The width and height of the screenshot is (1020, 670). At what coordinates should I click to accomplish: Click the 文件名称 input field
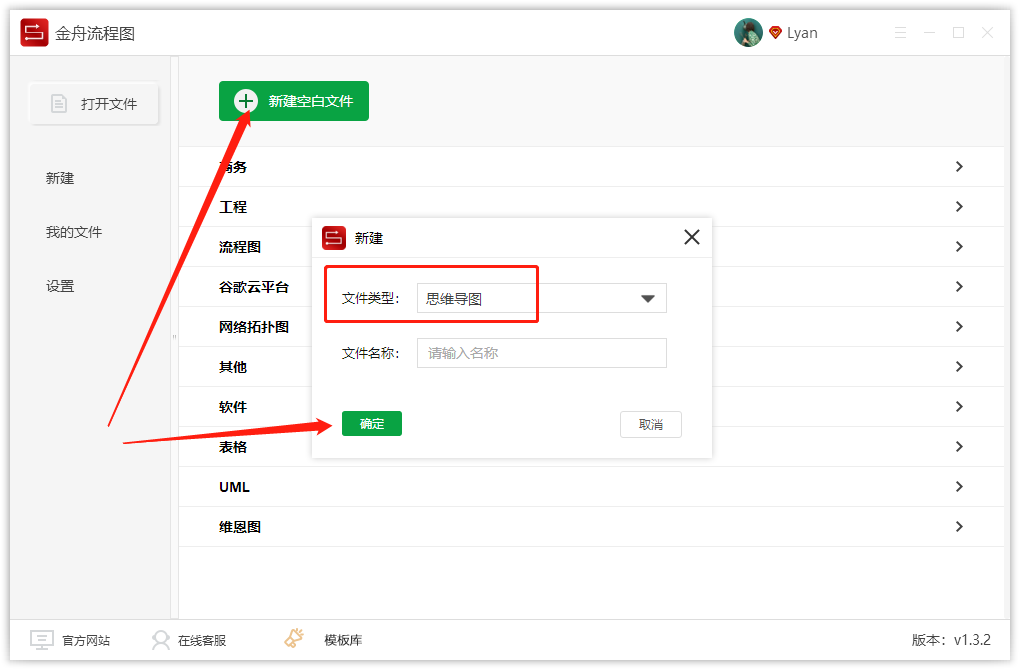(541, 353)
